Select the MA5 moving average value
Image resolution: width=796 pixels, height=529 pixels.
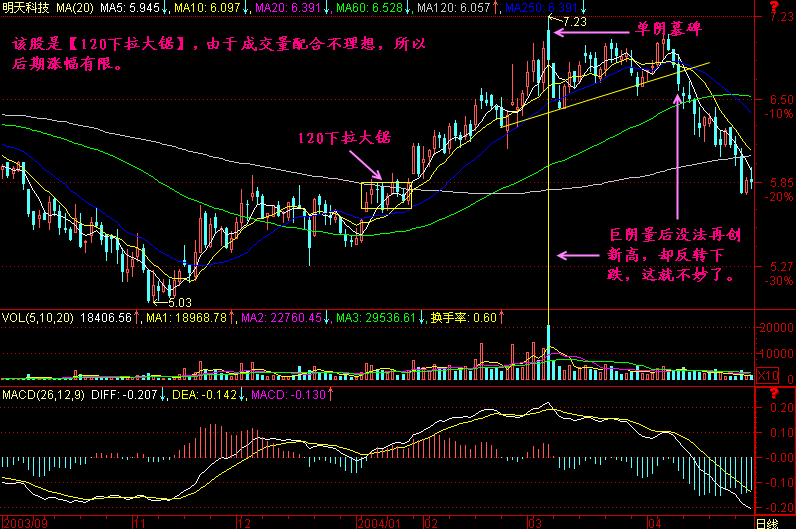[x=131, y=7]
